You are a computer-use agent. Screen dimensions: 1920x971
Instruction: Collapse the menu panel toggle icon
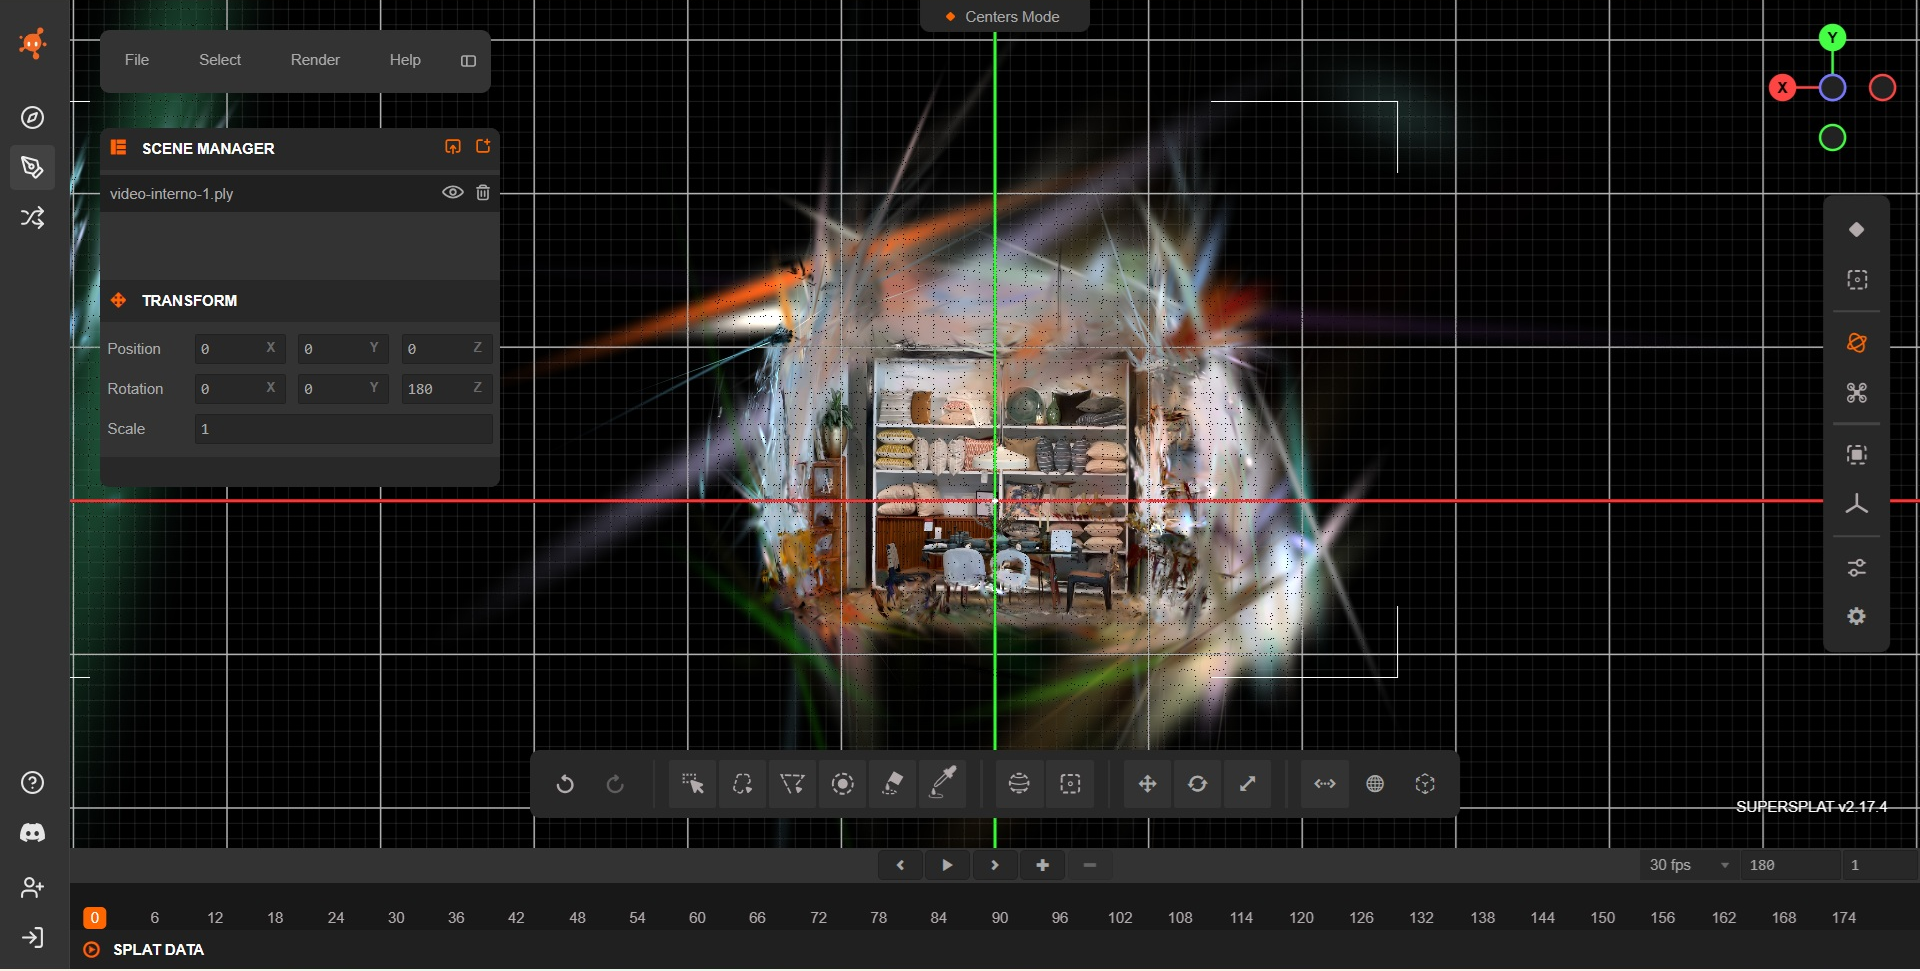468,61
